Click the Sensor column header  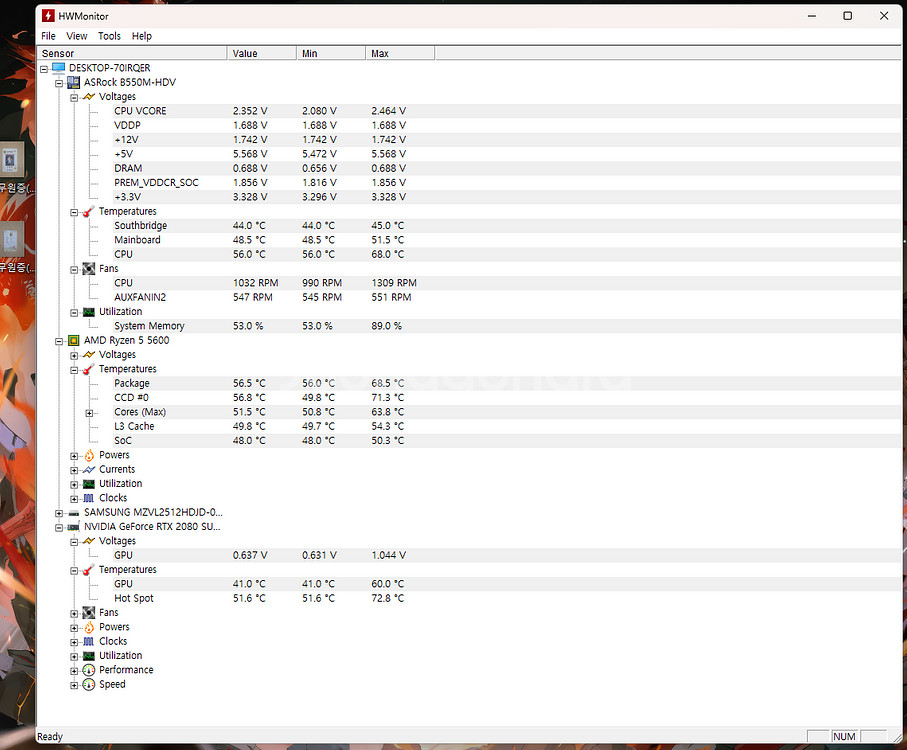click(x=132, y=53)
